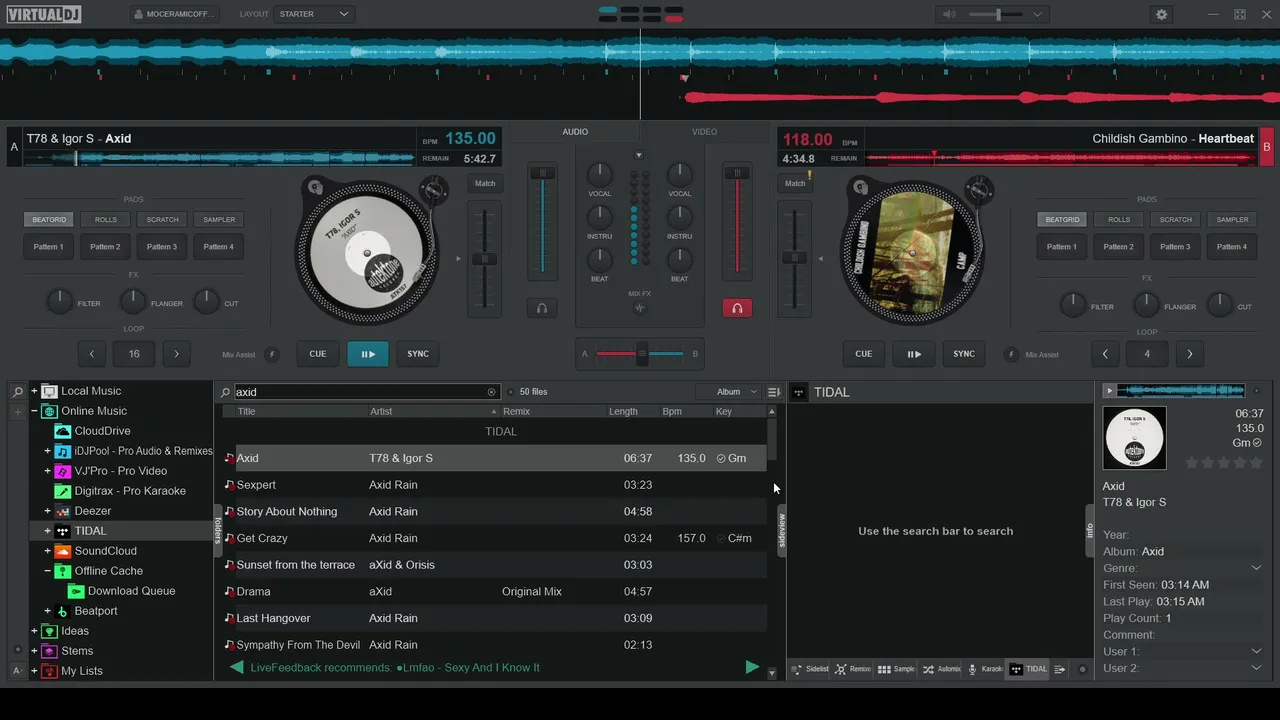Select deck B SCRATCH pads mode
1280x720 pixels.
click(x=1176, y=220)
